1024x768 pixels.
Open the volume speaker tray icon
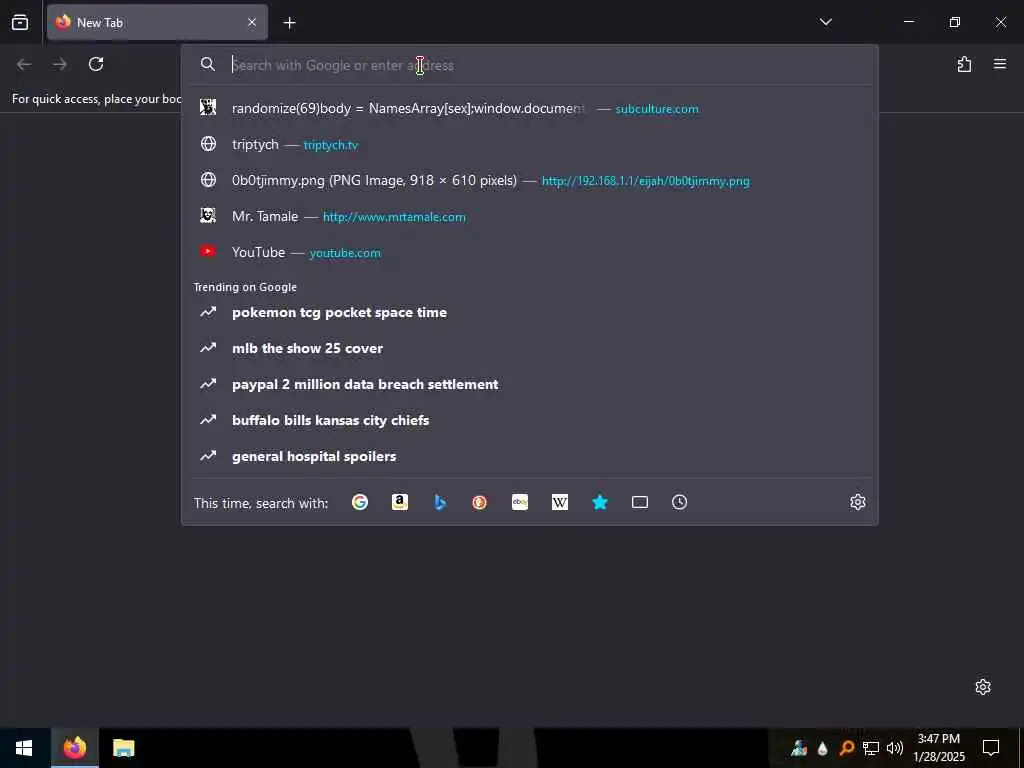pyautogui.click(x=895, y=748)
